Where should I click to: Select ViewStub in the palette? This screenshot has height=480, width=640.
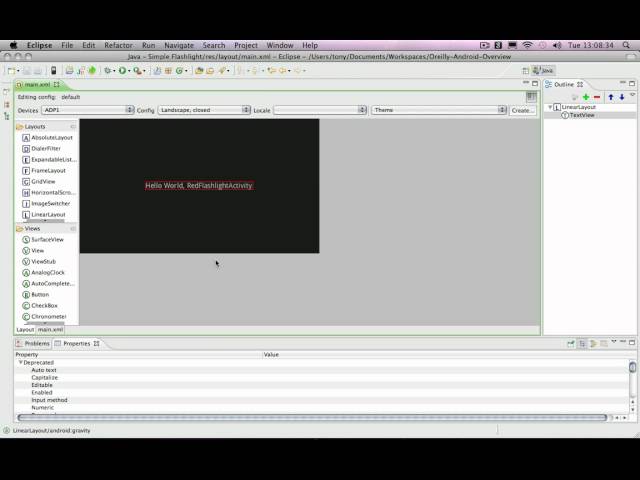tap(39, 262)
